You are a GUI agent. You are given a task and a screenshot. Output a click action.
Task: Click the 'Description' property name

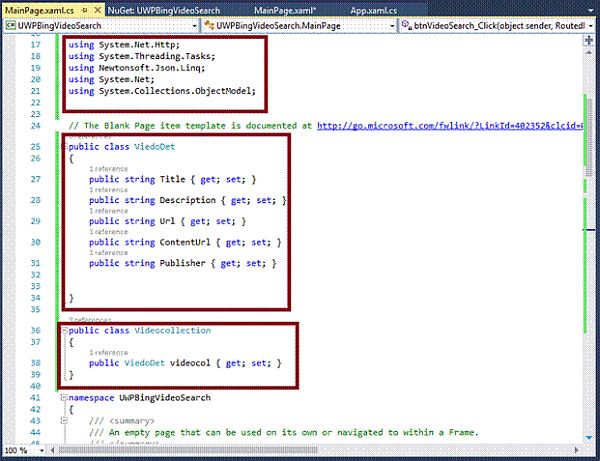click(x=188, y=200)
